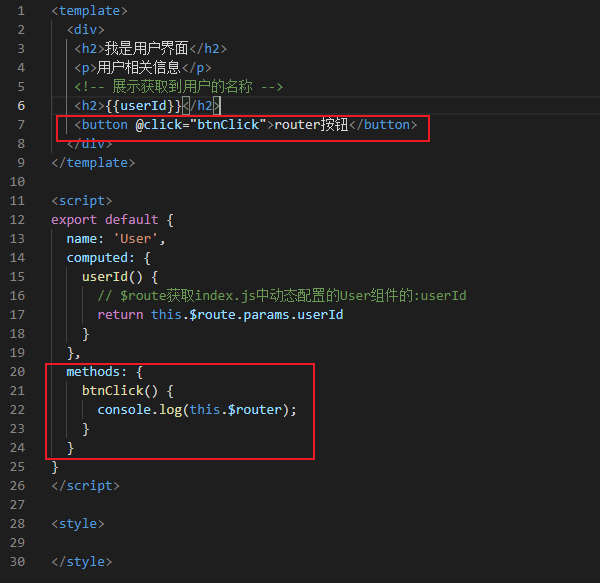Click 'export default {' on line 12

(112, 220)
